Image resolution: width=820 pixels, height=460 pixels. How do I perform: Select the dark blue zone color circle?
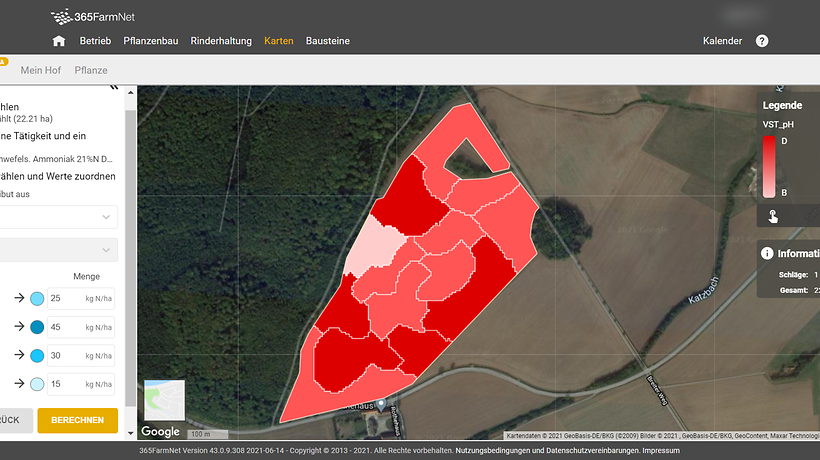click(37, 327)
